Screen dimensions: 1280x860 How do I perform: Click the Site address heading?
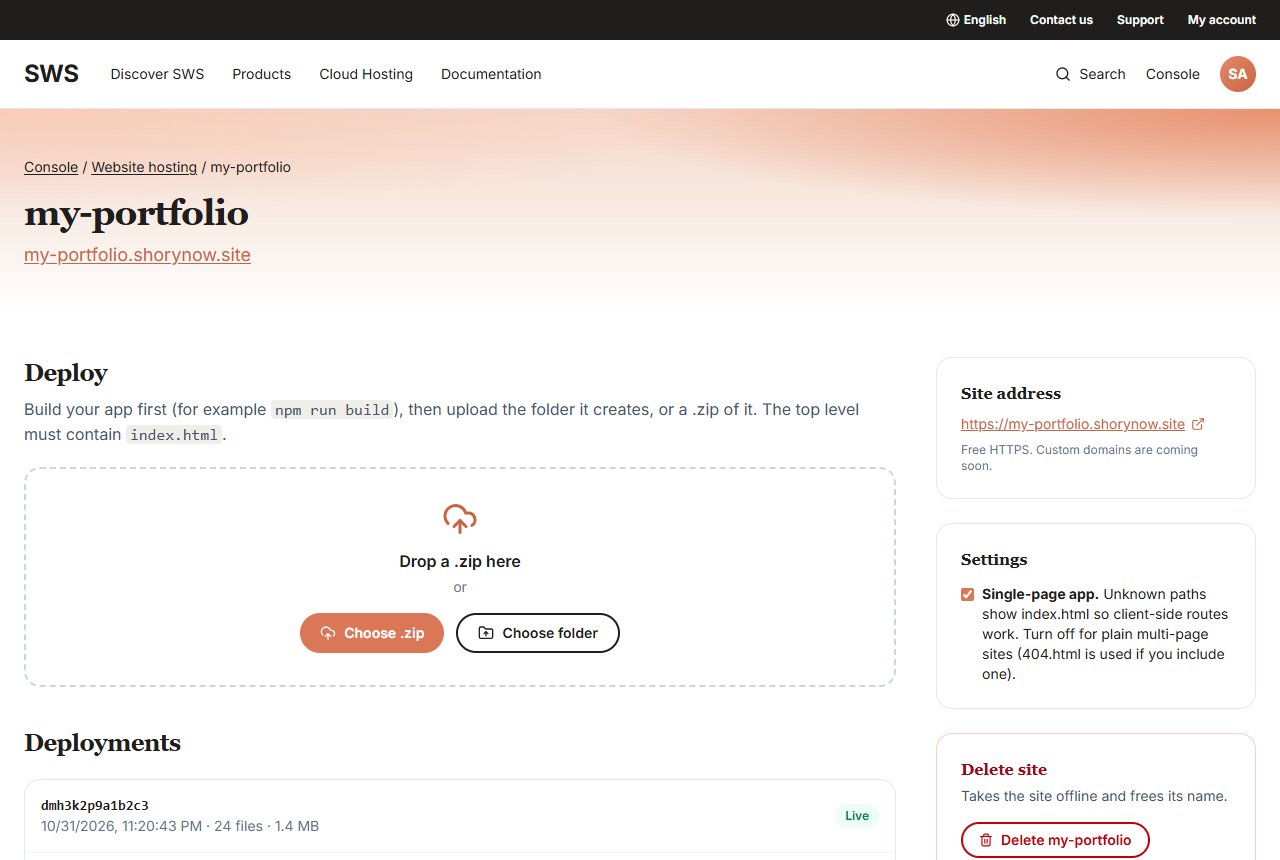[x=1011, y=393]
